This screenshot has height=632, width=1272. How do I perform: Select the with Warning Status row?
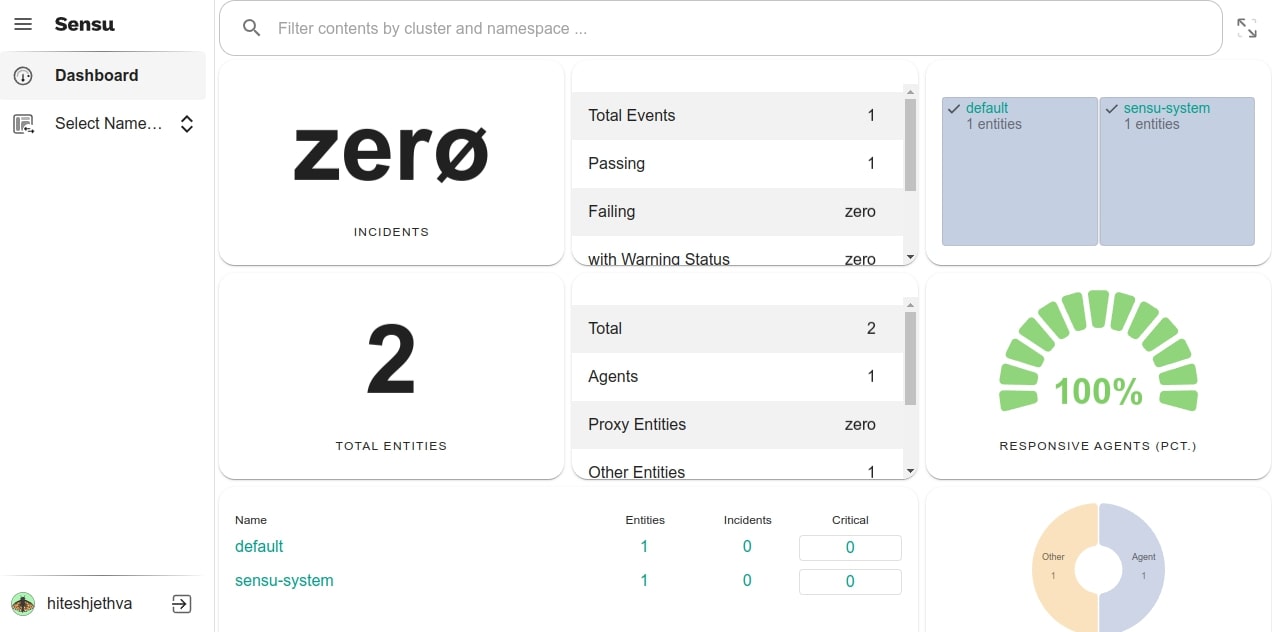coord(738,251)
